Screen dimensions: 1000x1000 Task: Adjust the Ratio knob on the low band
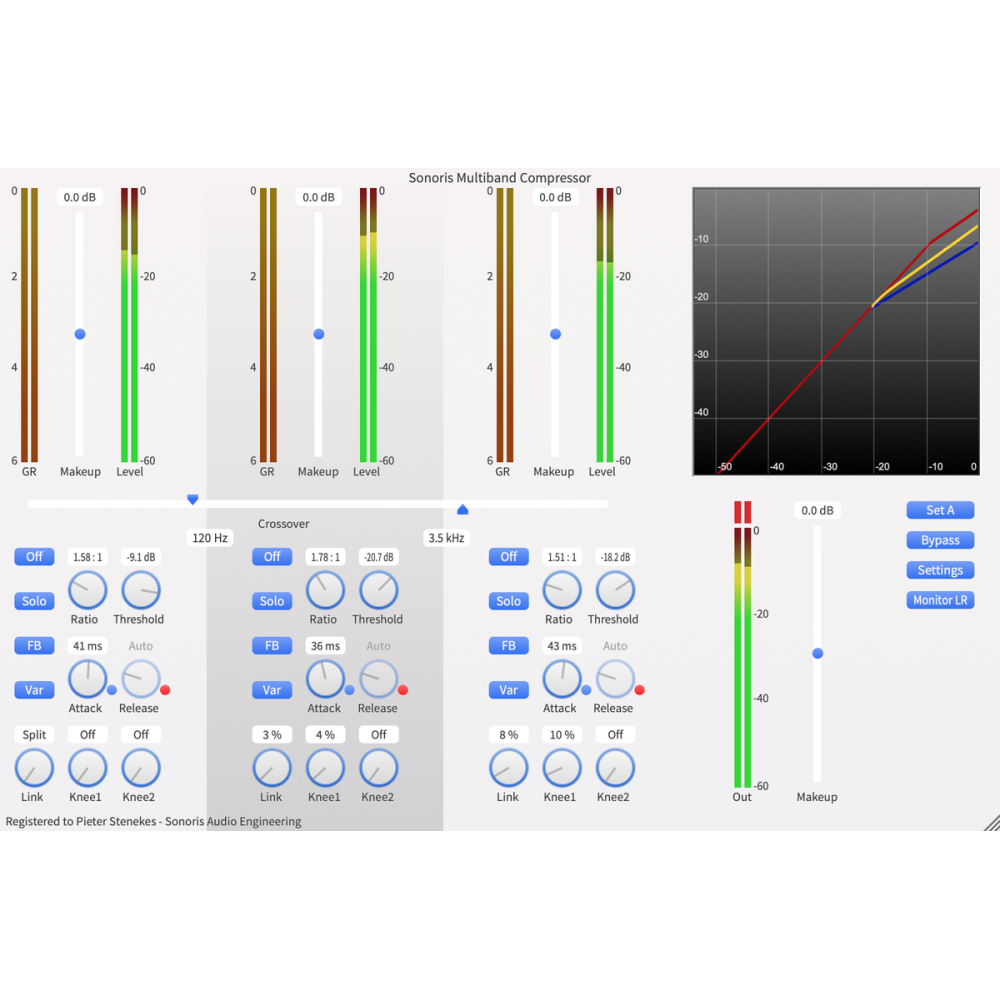[x=87, y=588]
